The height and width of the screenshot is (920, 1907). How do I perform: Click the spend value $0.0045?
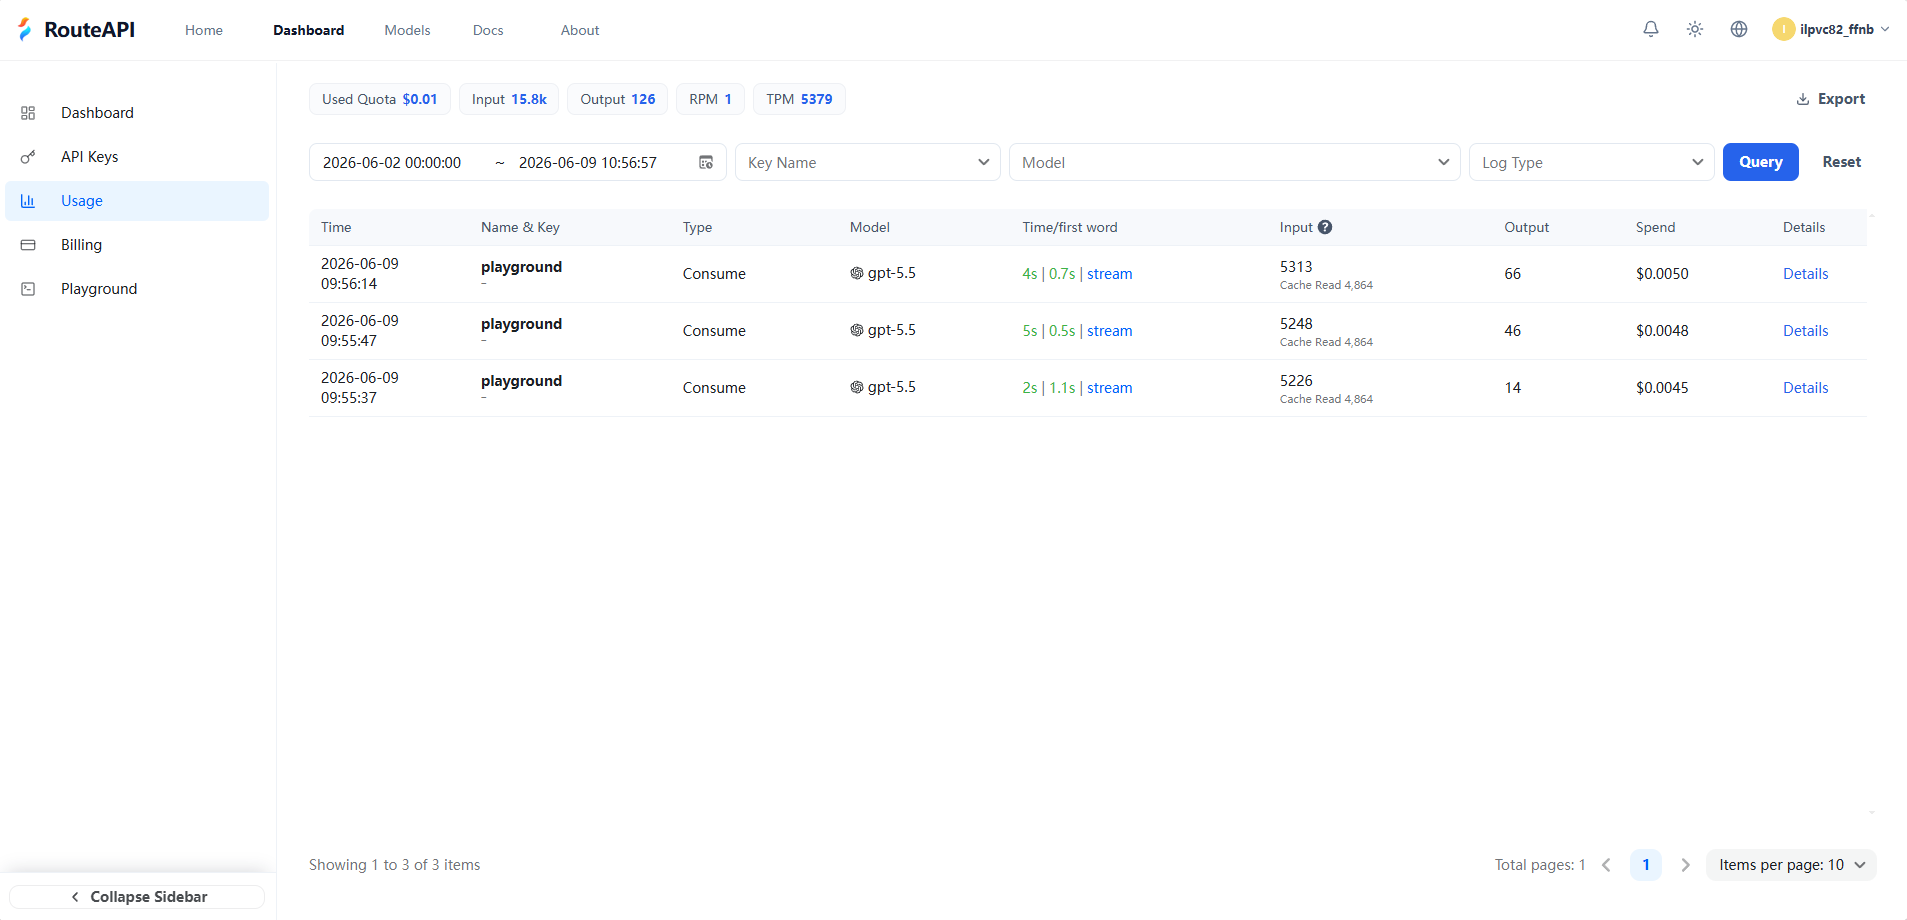point(1662,388)
